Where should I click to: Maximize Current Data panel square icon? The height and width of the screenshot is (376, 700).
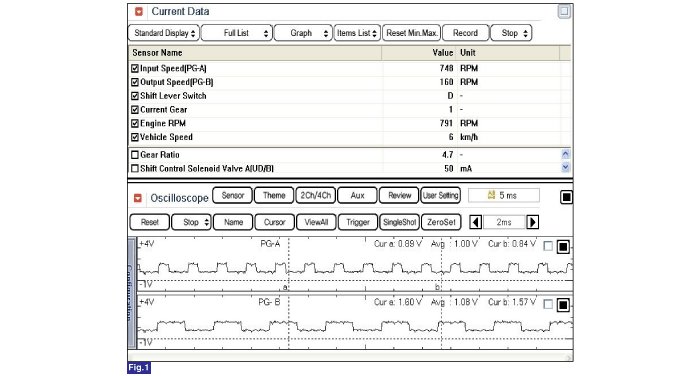tap(564, 12)
